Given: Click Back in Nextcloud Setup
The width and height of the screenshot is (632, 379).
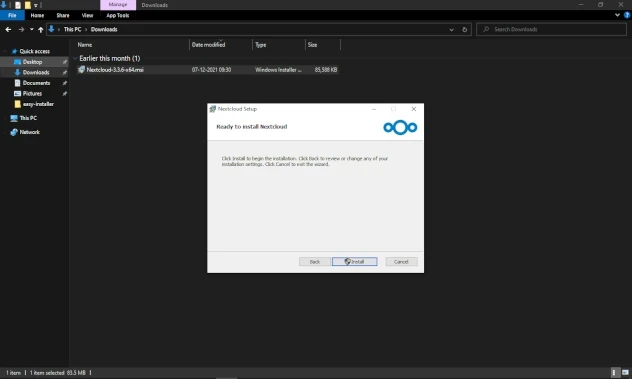Looking at the screenshot, I should pos(315,262).
